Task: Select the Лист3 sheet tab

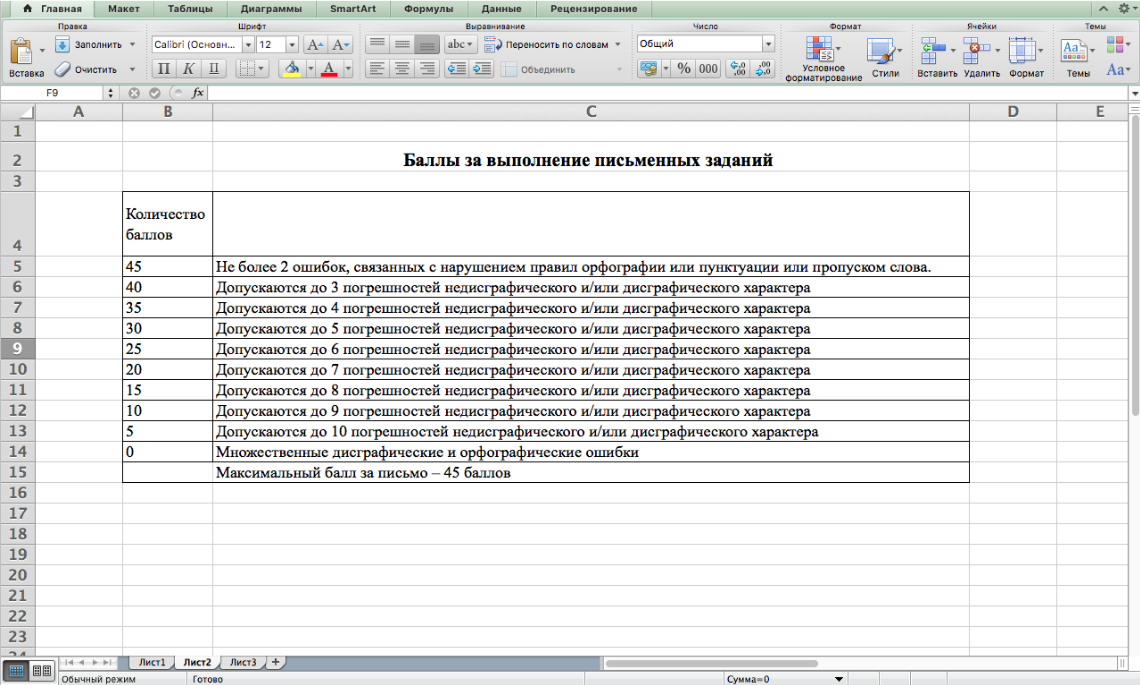Action: [x=243, y=662]
